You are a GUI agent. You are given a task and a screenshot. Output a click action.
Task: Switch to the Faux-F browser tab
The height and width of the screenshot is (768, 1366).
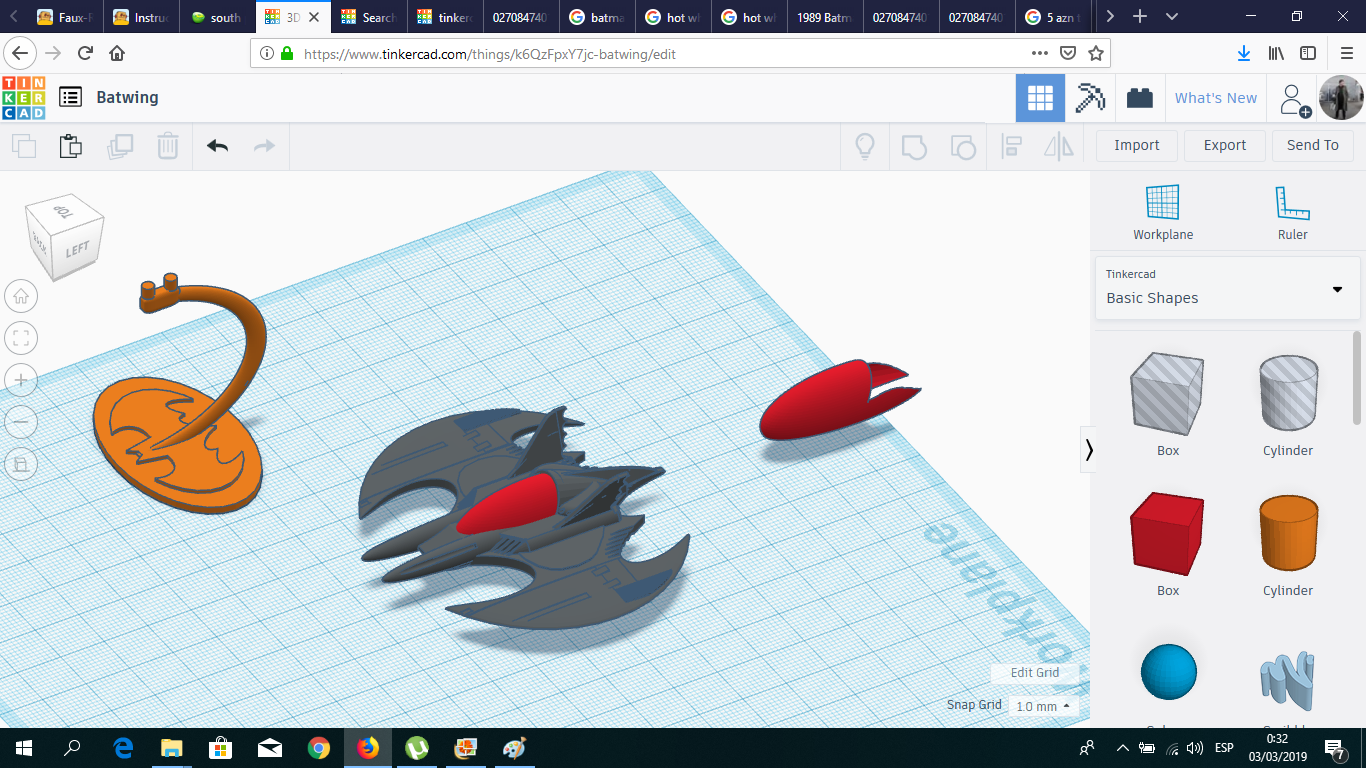pos(67,17)
